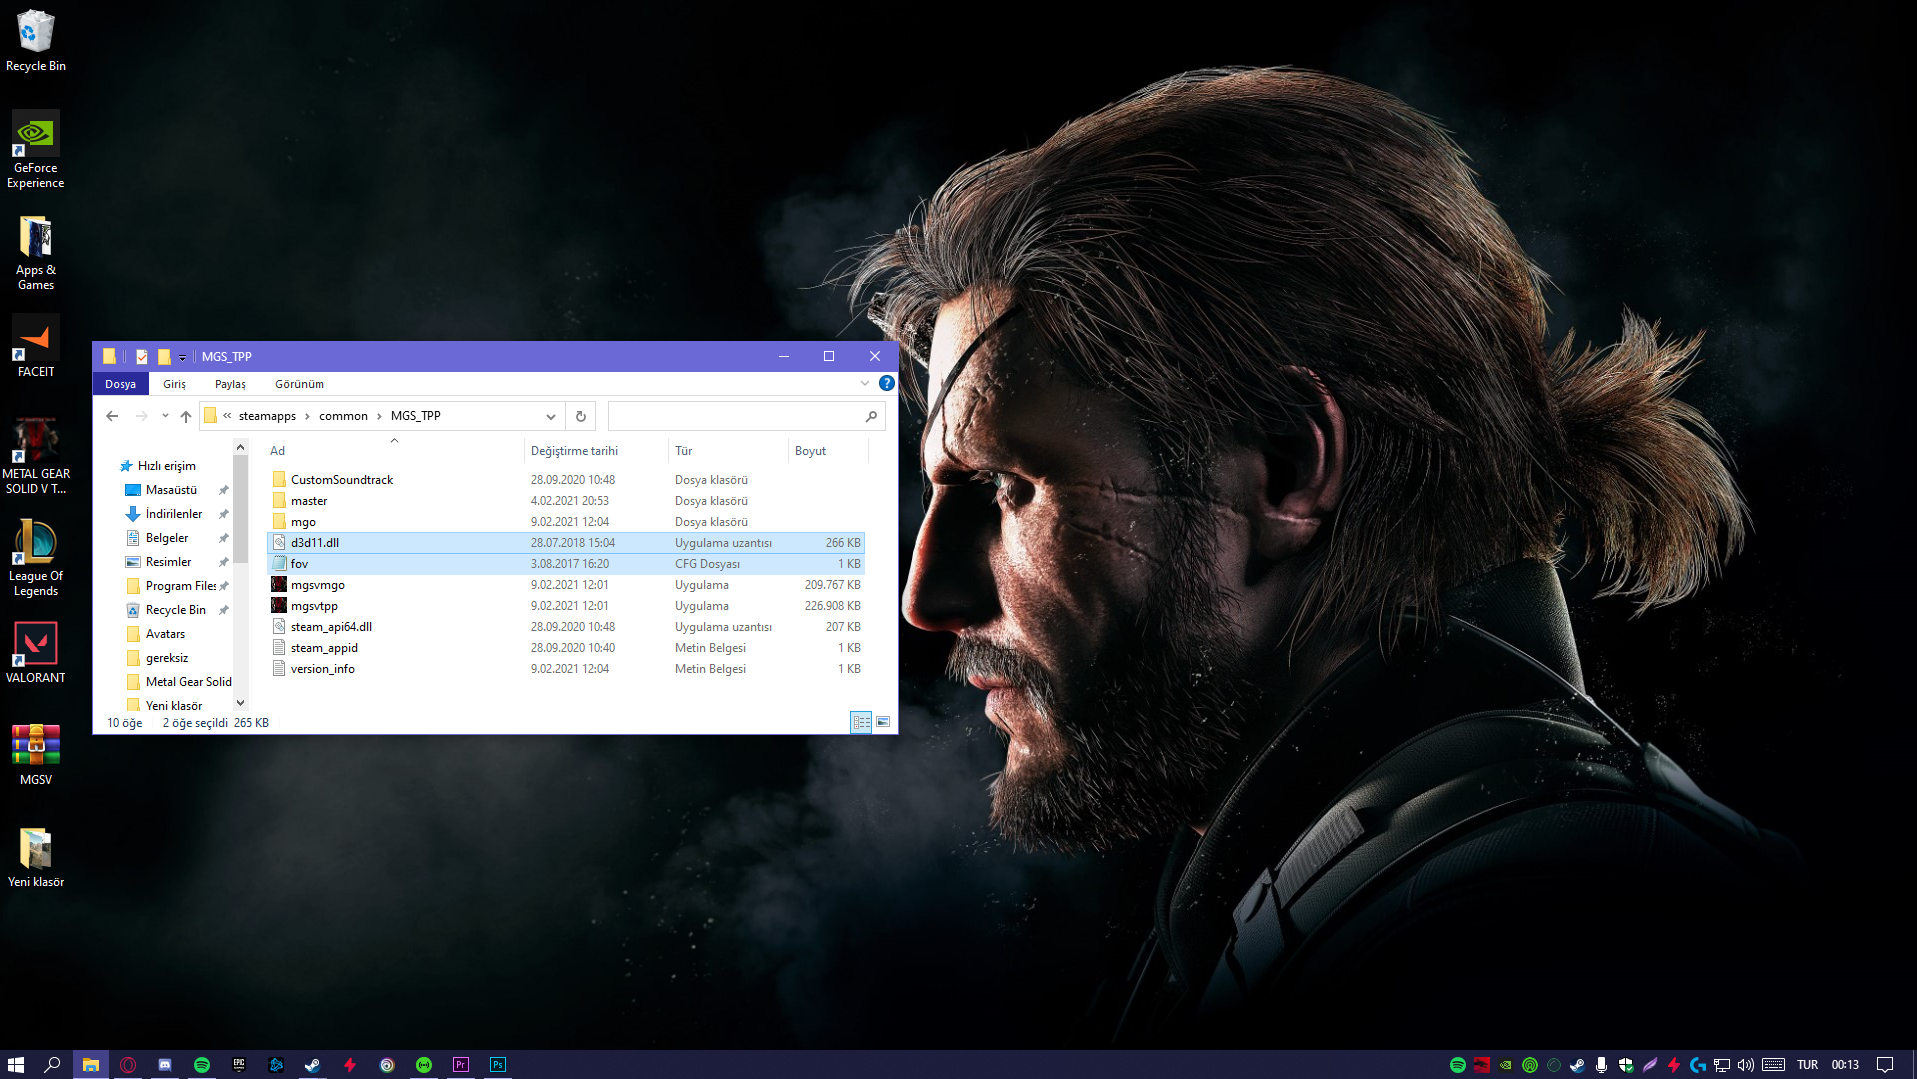The height and width of the screenshot is (1079, 1917).
Task: Click the Properties quick access toolbar icon
Action: pos(142,357)
